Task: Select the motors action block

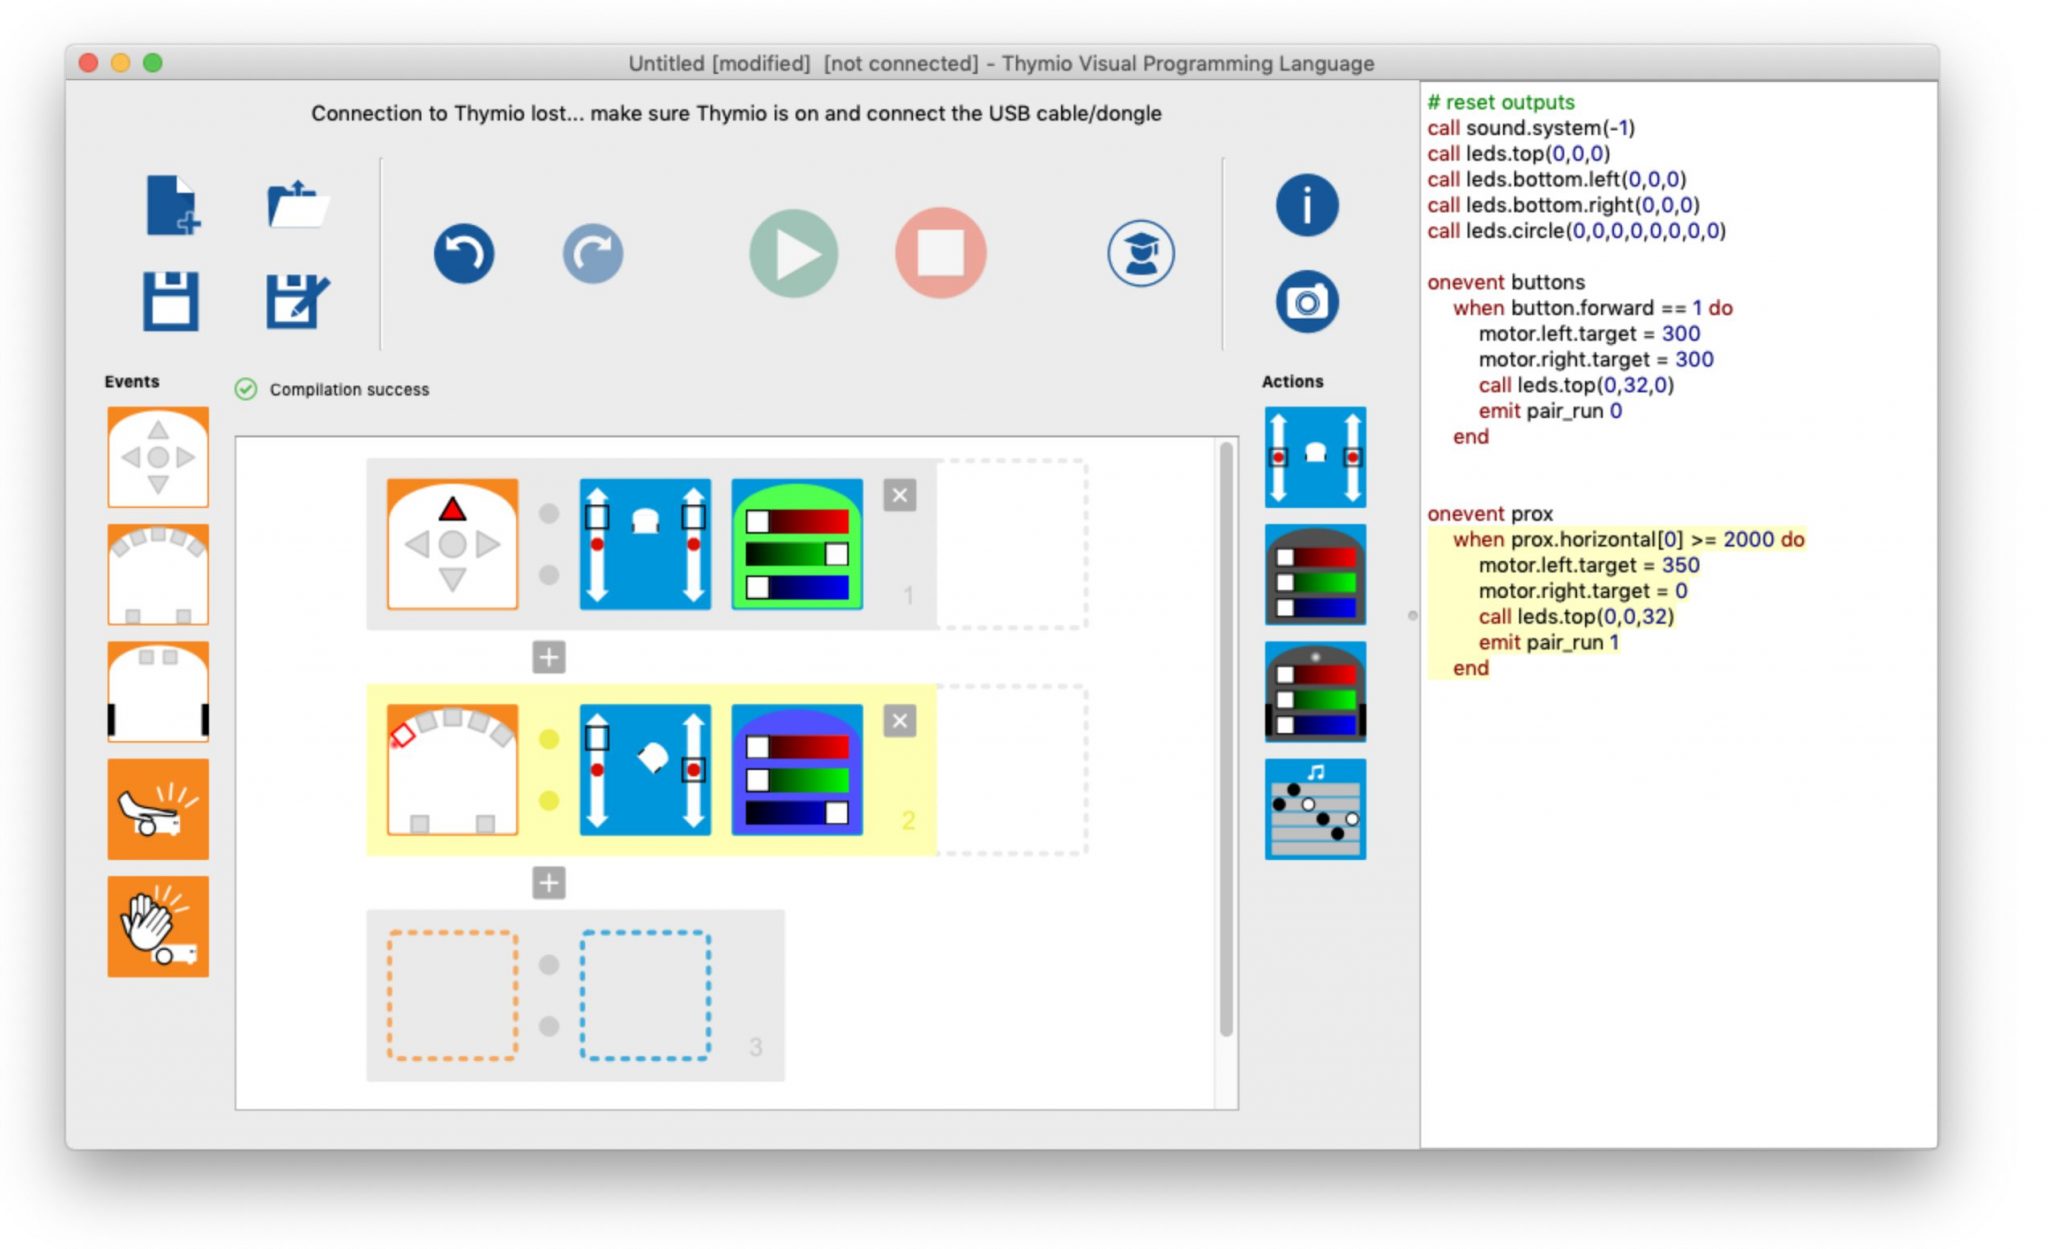Action: [x=1314, y=457]
